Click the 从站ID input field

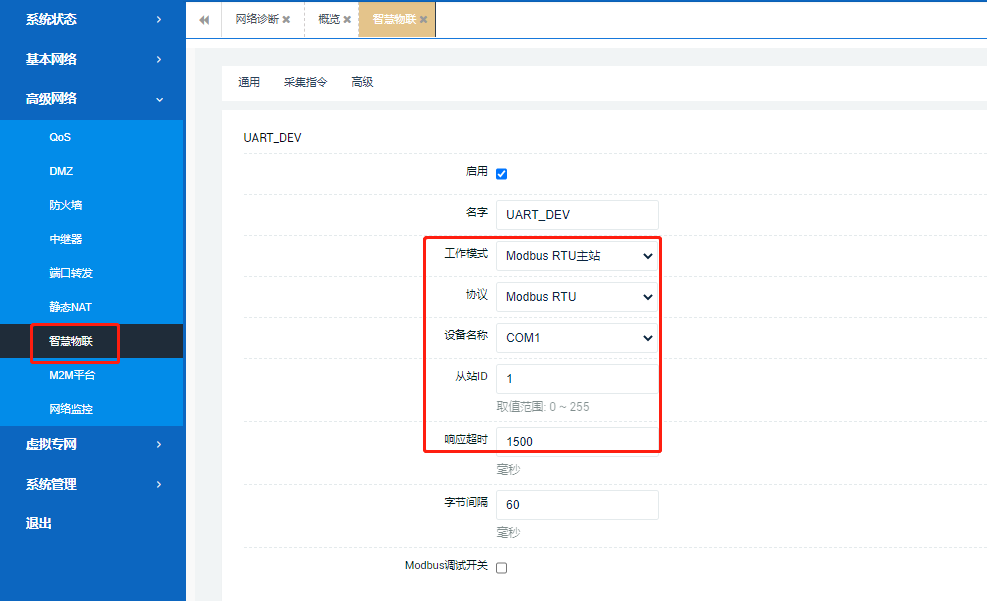(577, 379)
